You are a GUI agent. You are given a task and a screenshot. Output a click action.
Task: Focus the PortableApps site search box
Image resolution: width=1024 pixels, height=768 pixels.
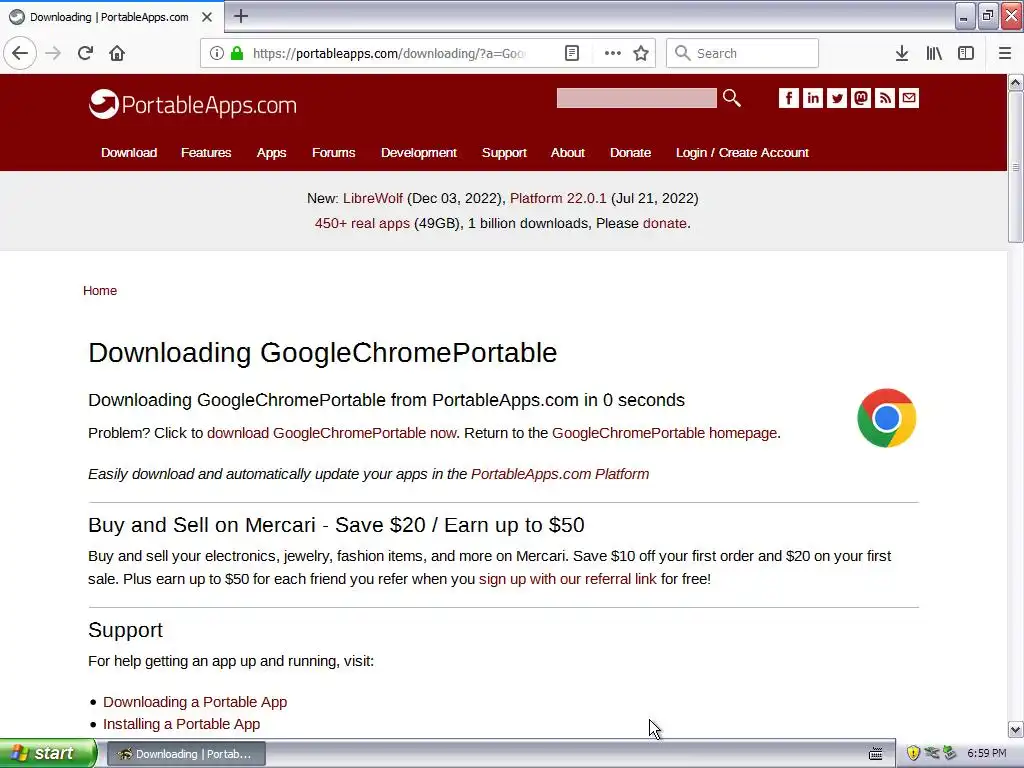tap(636, 98)
